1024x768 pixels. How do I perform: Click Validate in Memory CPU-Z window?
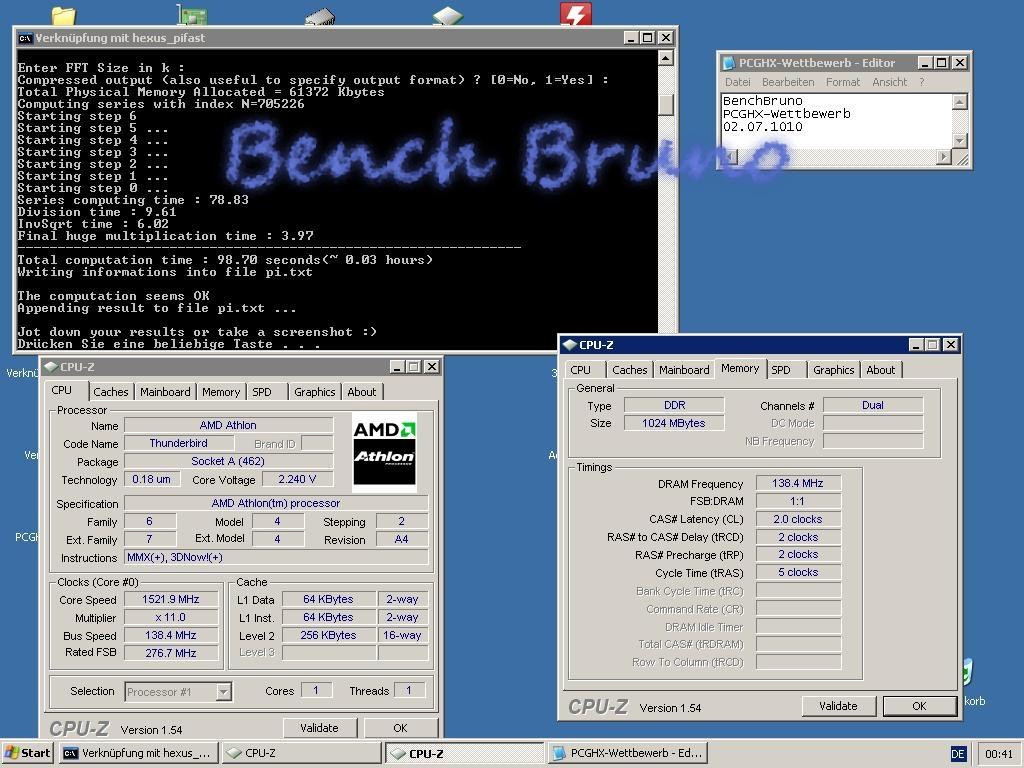point(838,706)
